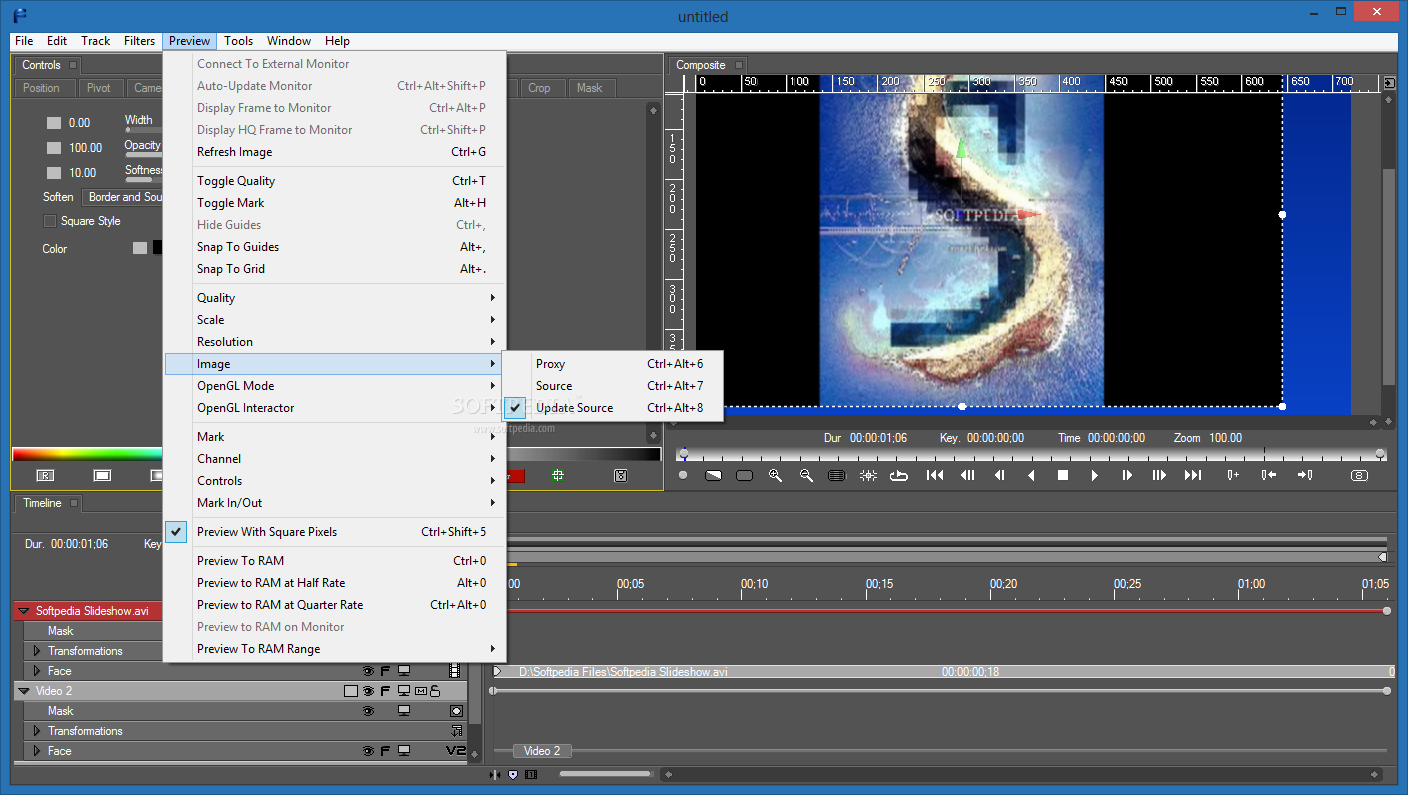Image resolution: width=1408 pixels, height=795 pixels.
Task: Step back one frame
Action: click(999, 476)
